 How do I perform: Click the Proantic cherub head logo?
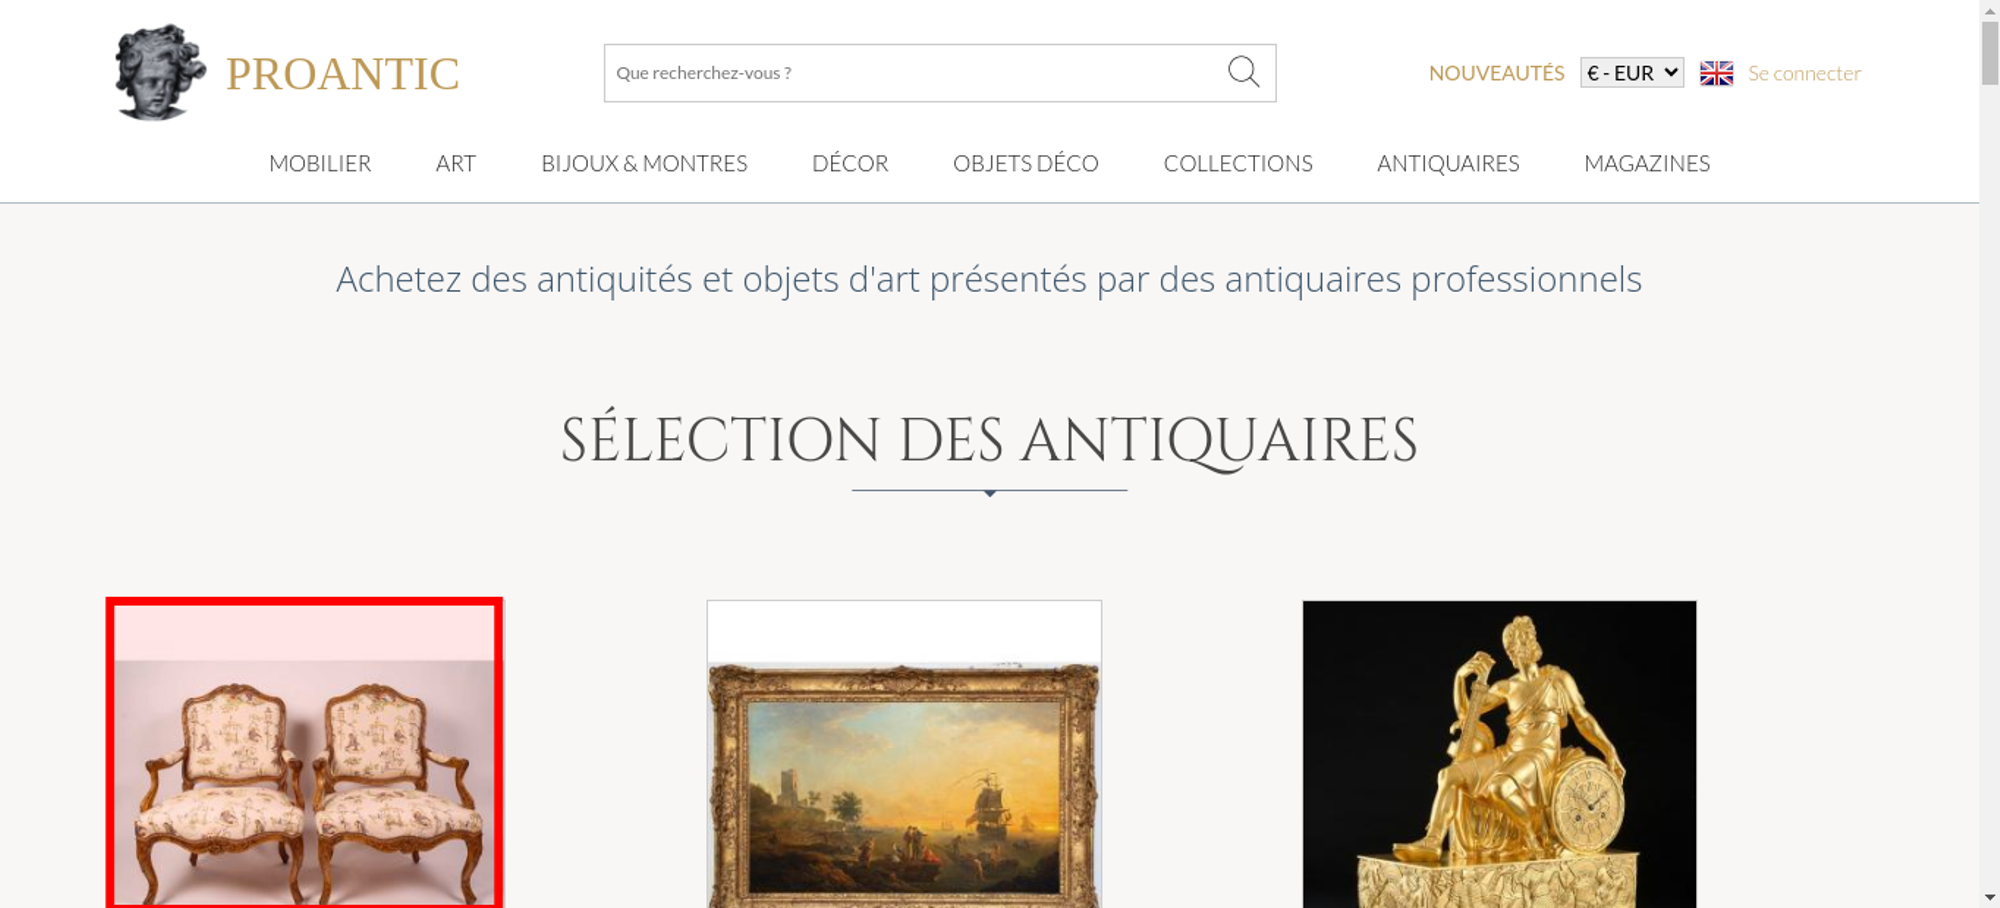coord(160,73)
